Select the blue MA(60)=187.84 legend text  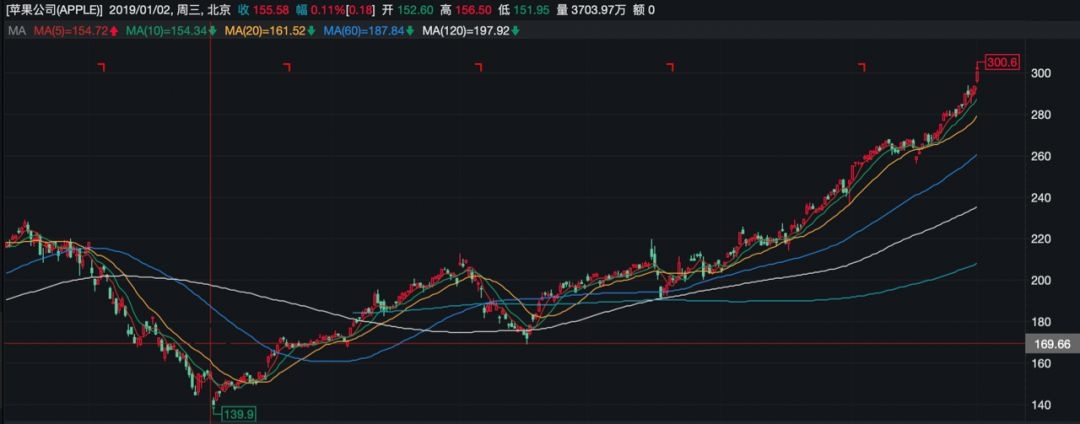coord(364,31)
